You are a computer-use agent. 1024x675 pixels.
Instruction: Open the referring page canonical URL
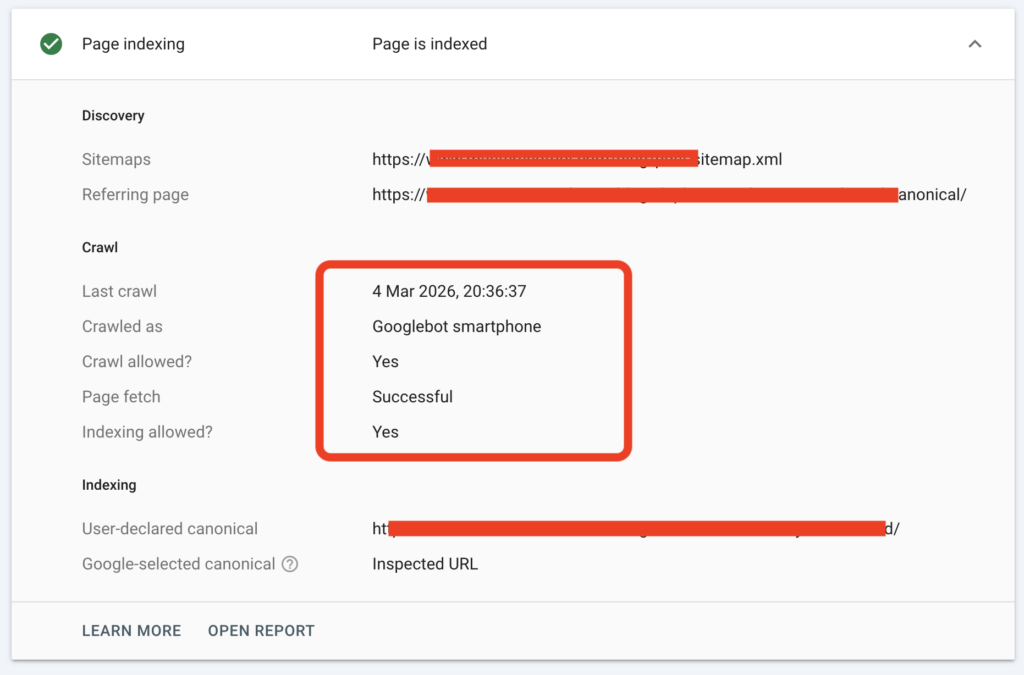tap(668, 194)
